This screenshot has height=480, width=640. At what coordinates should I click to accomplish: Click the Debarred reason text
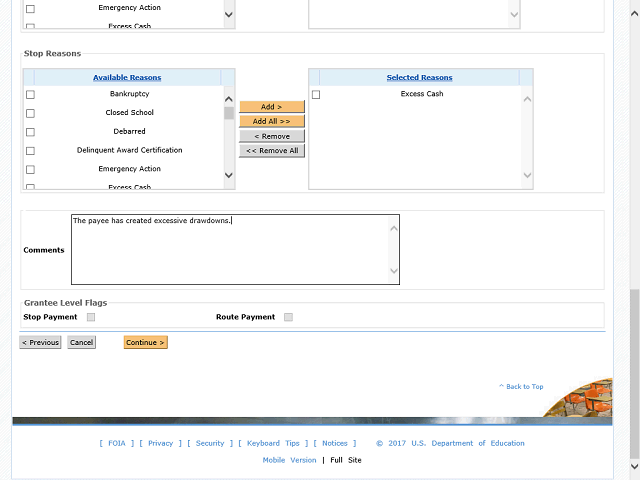coord(129,131)
